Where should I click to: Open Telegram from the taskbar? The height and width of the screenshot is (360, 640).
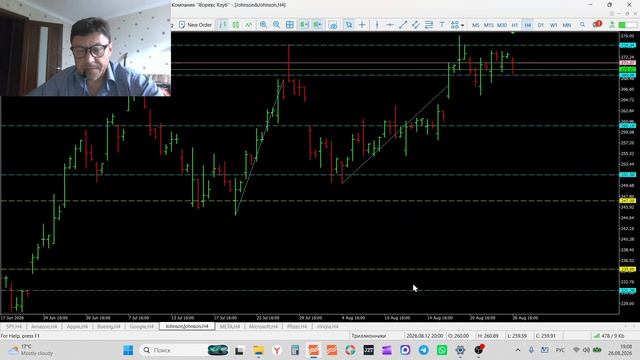point(424,350)
